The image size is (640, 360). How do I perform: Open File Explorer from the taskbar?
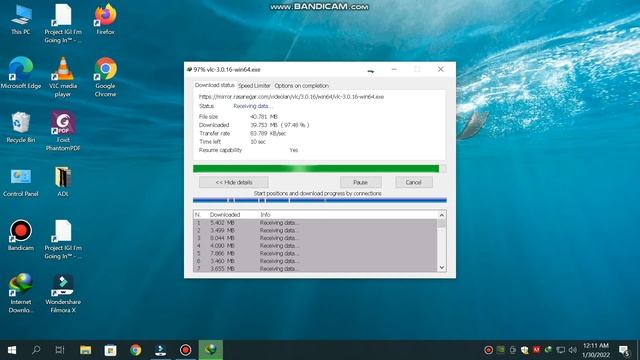pyautogui.click(x=85, y=350)
